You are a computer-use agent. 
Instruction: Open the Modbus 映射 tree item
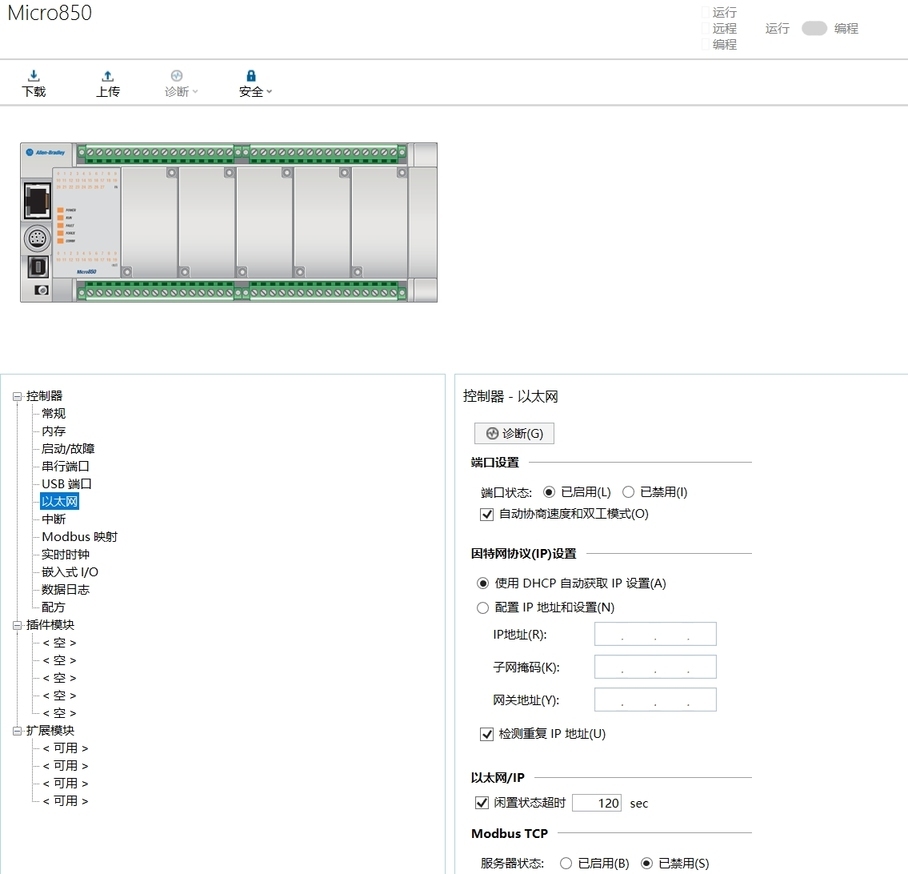click(79, 537)
